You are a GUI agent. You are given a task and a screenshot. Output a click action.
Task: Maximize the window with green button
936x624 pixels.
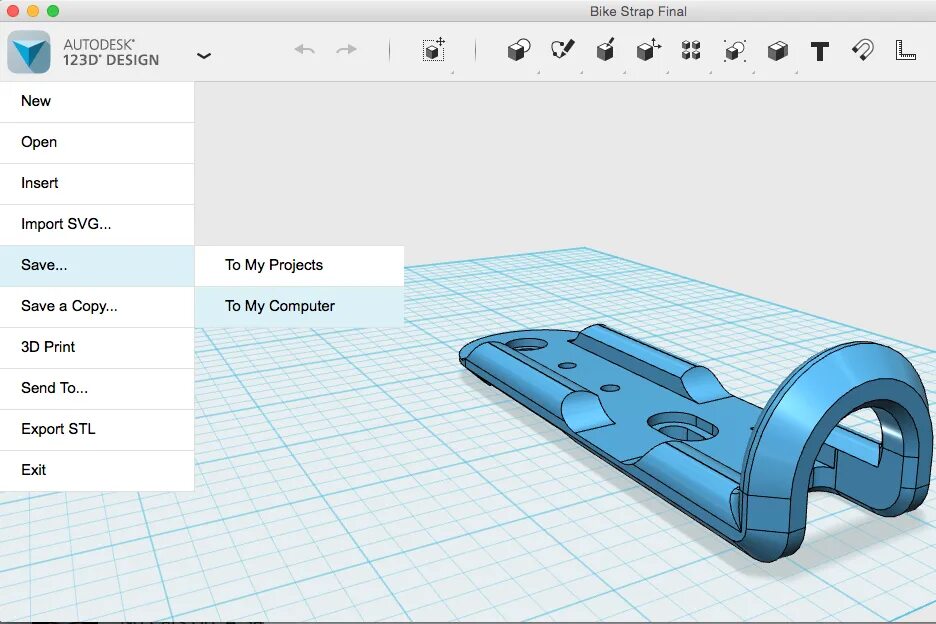(x=53, y=11)
